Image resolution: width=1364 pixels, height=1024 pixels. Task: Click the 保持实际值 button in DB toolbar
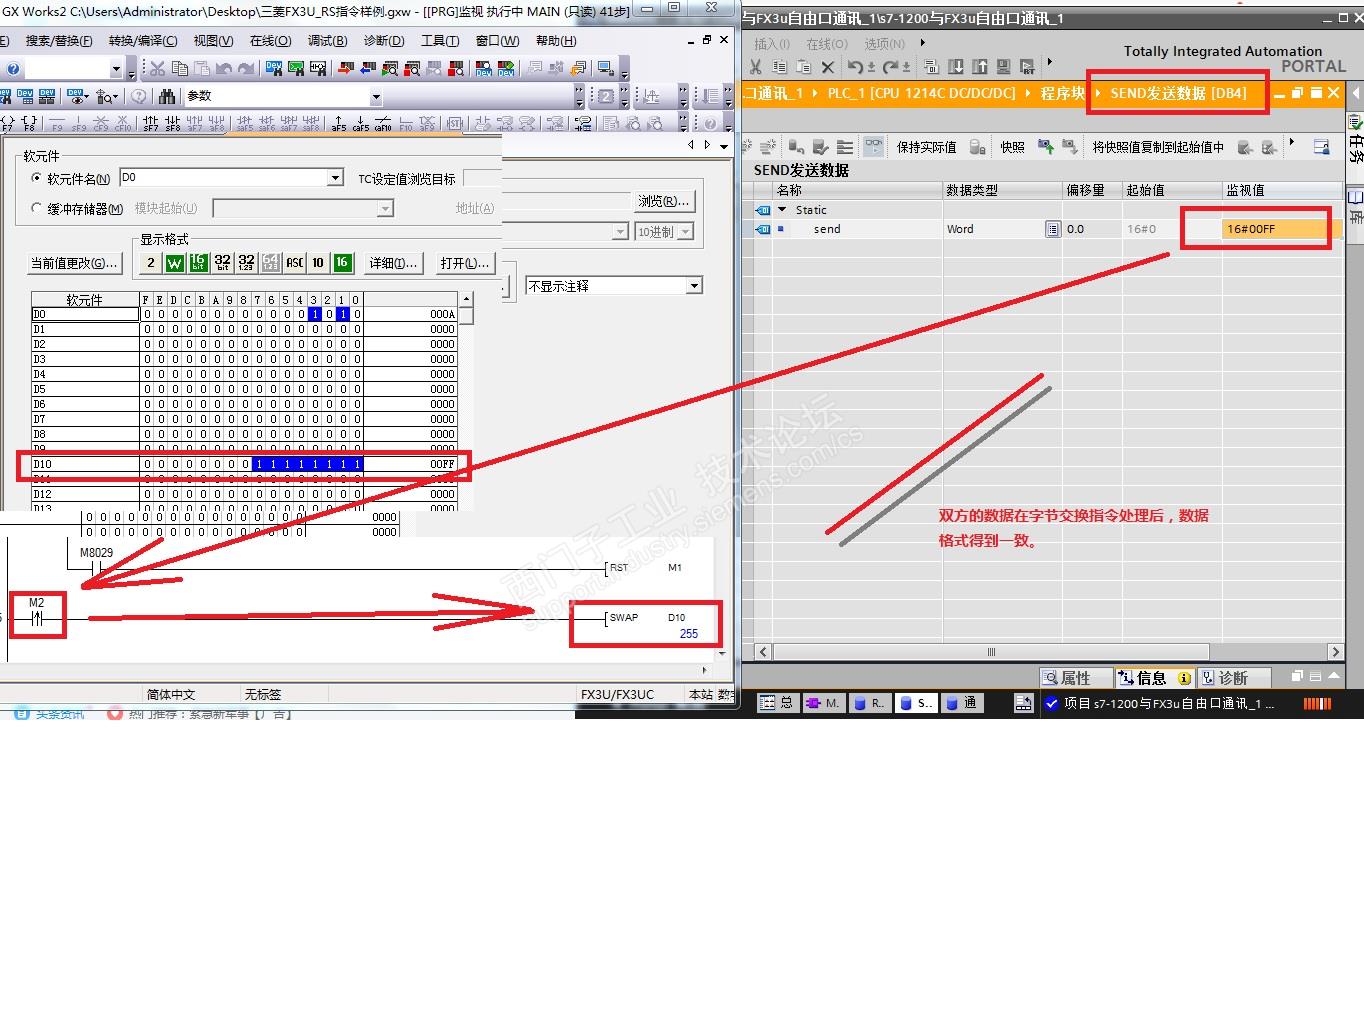point(926,147)
